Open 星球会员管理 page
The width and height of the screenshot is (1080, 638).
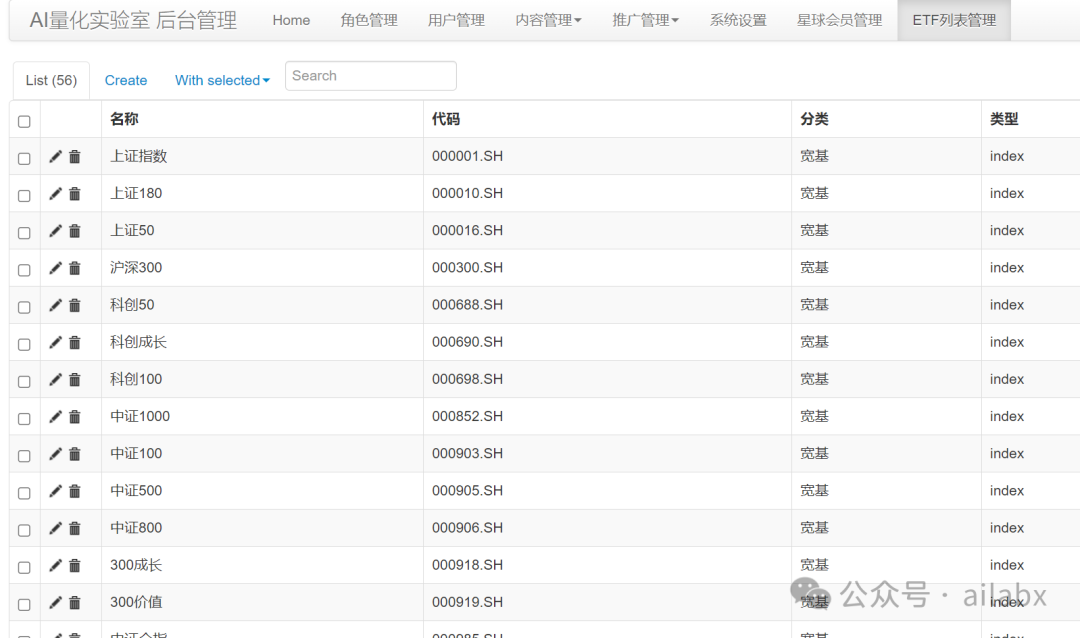pyautogui.click(x=840, y=21)
